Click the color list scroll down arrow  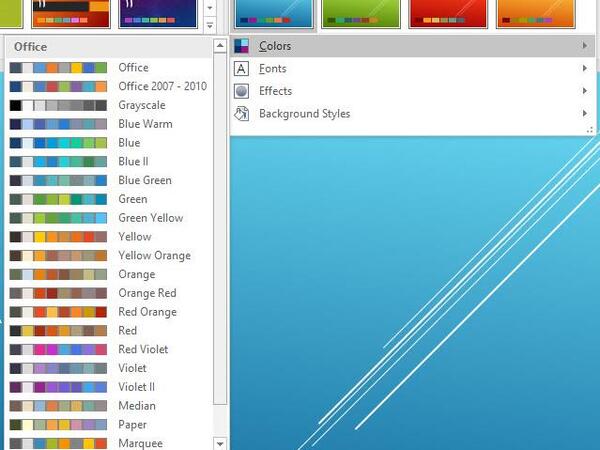tap(220, 444)
